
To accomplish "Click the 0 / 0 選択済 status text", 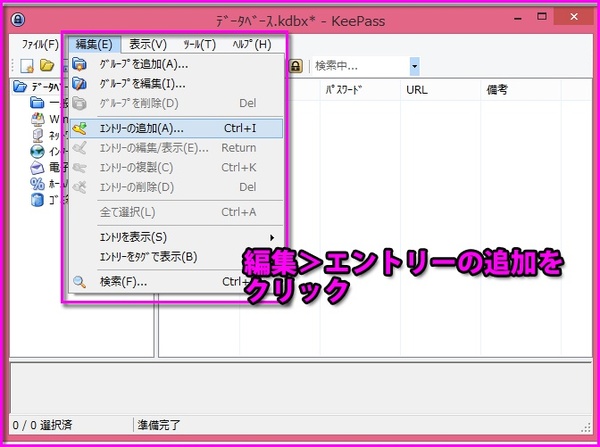I will [42, 425].
